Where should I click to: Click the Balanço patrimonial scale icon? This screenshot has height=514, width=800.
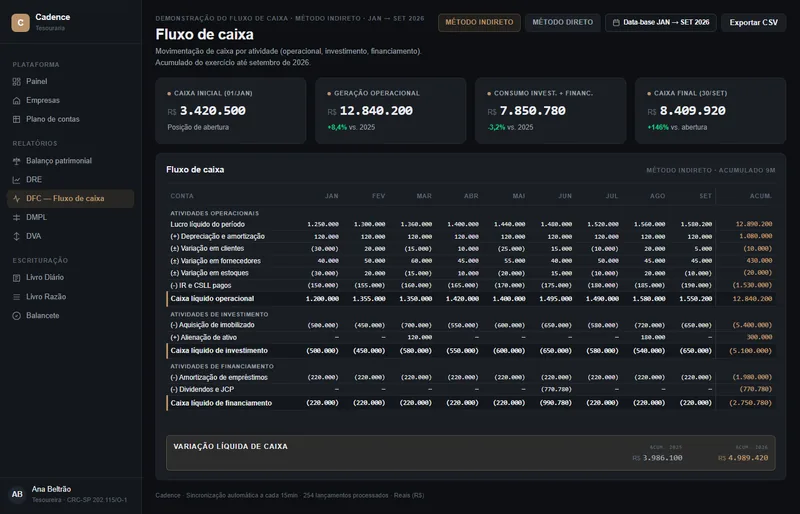click(x=16, y=161)
